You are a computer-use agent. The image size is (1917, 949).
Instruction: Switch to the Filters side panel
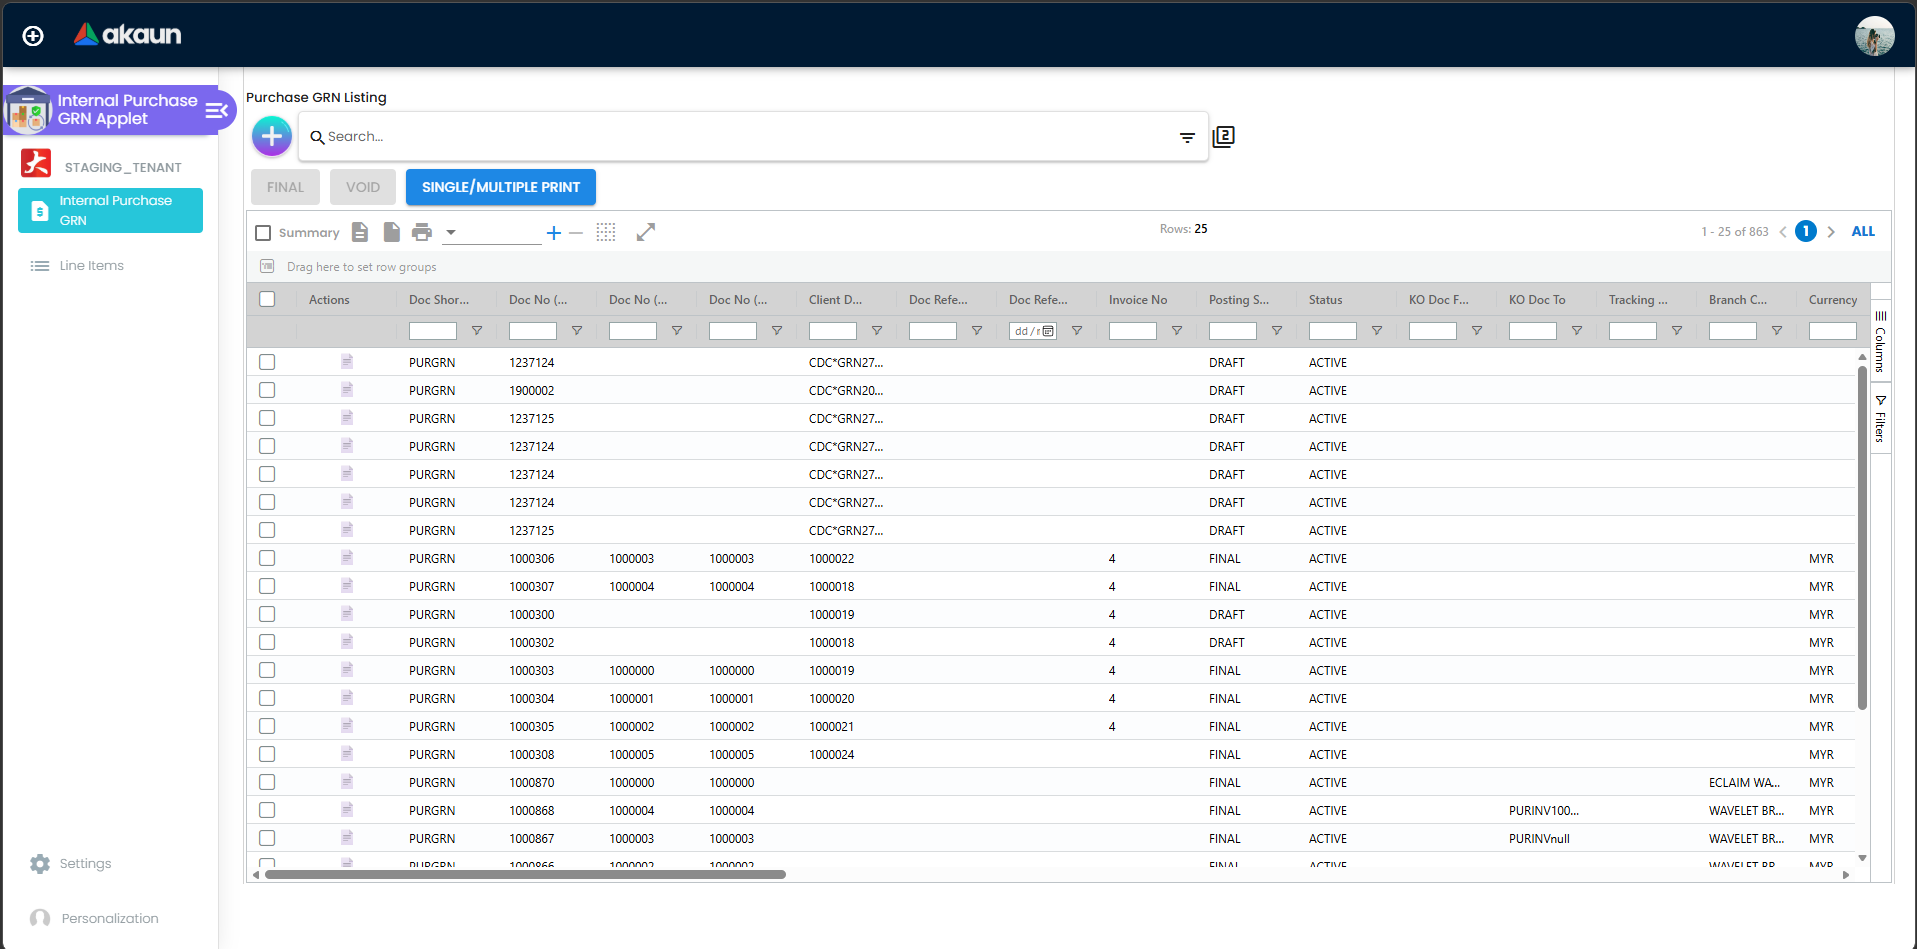pyautogui.click(x=1881, y=418)
